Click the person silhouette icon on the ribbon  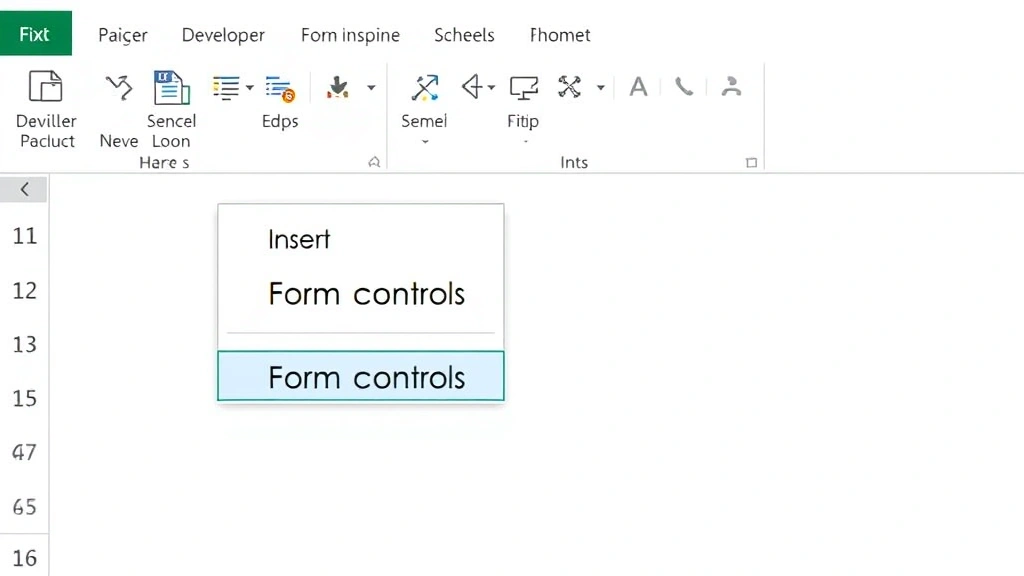[731, 87]
